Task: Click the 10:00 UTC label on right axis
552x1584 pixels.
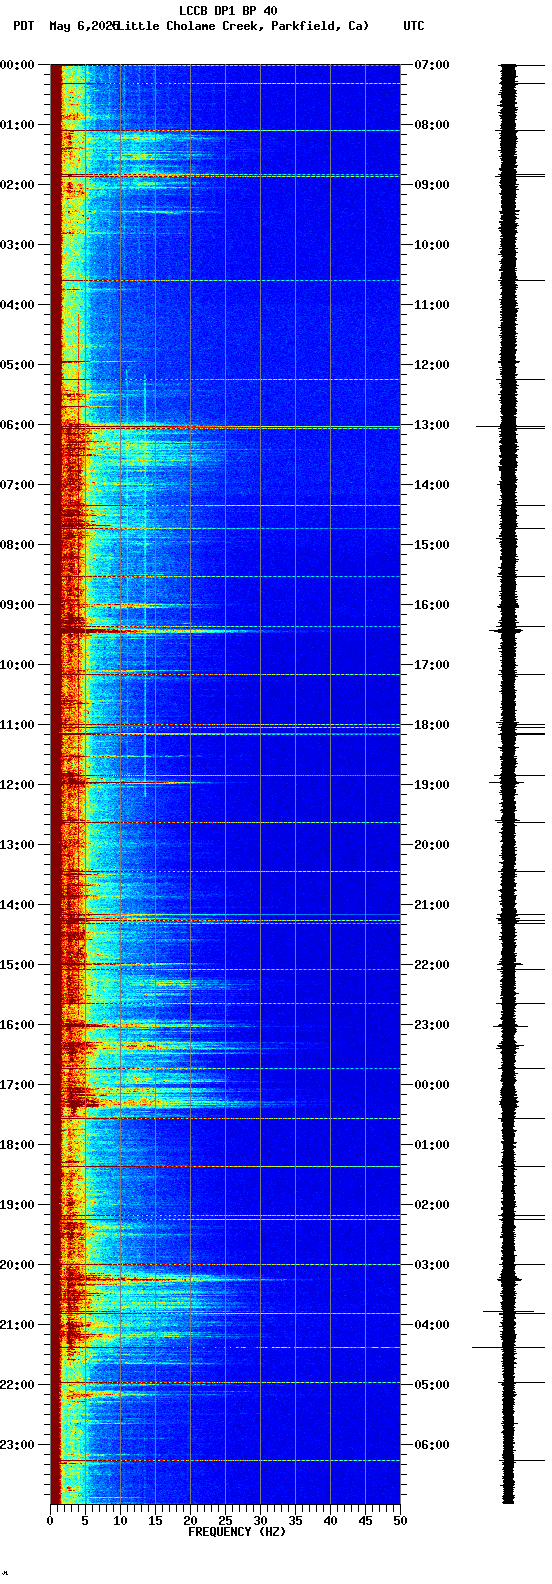Action: tap(432, 245)
